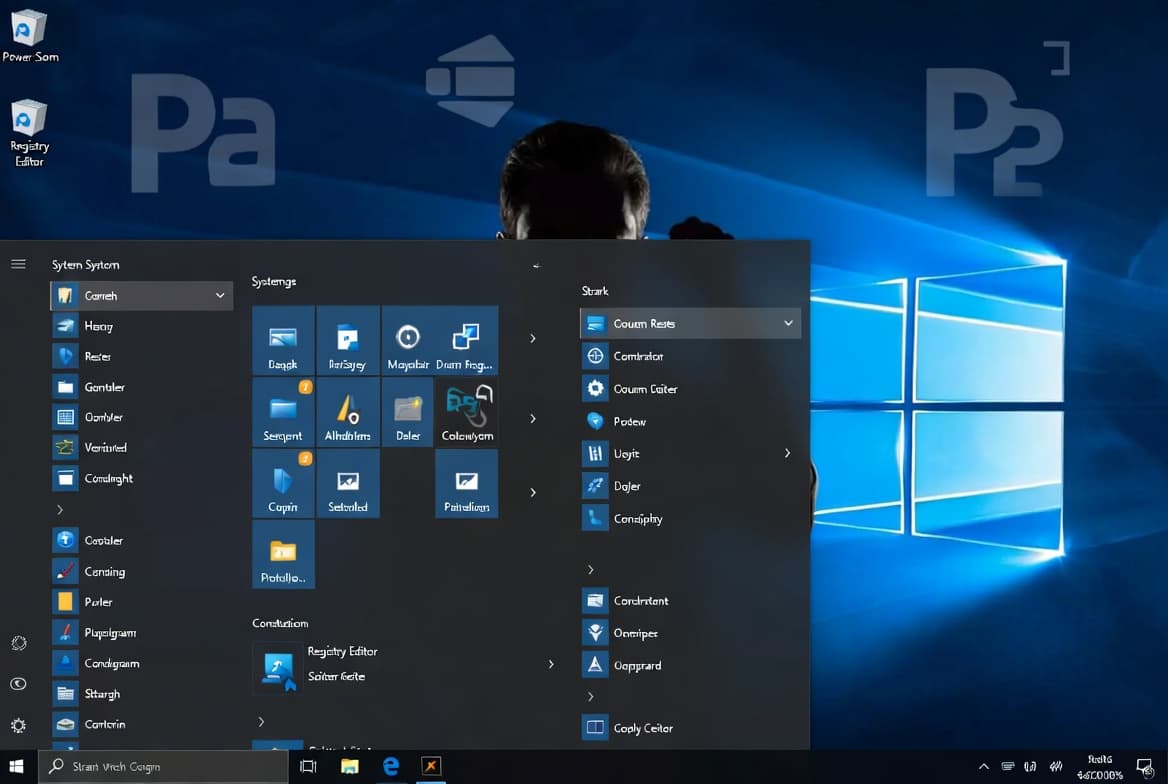Select the Comdnght entry
Image resolution: width=1168 pixels, height=784 pixels.
click(x=109, y=478)
